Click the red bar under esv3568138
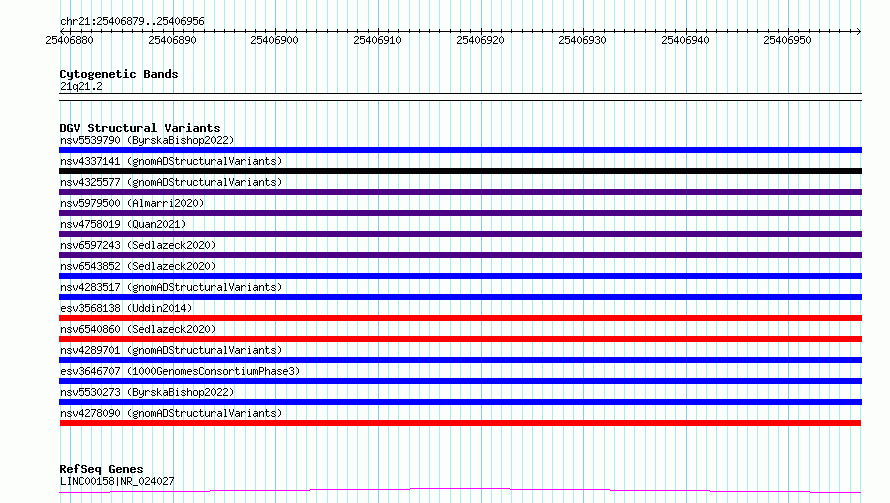Image resolution: width=890 pixels, height=503 pixels. (x=460, y=318)
